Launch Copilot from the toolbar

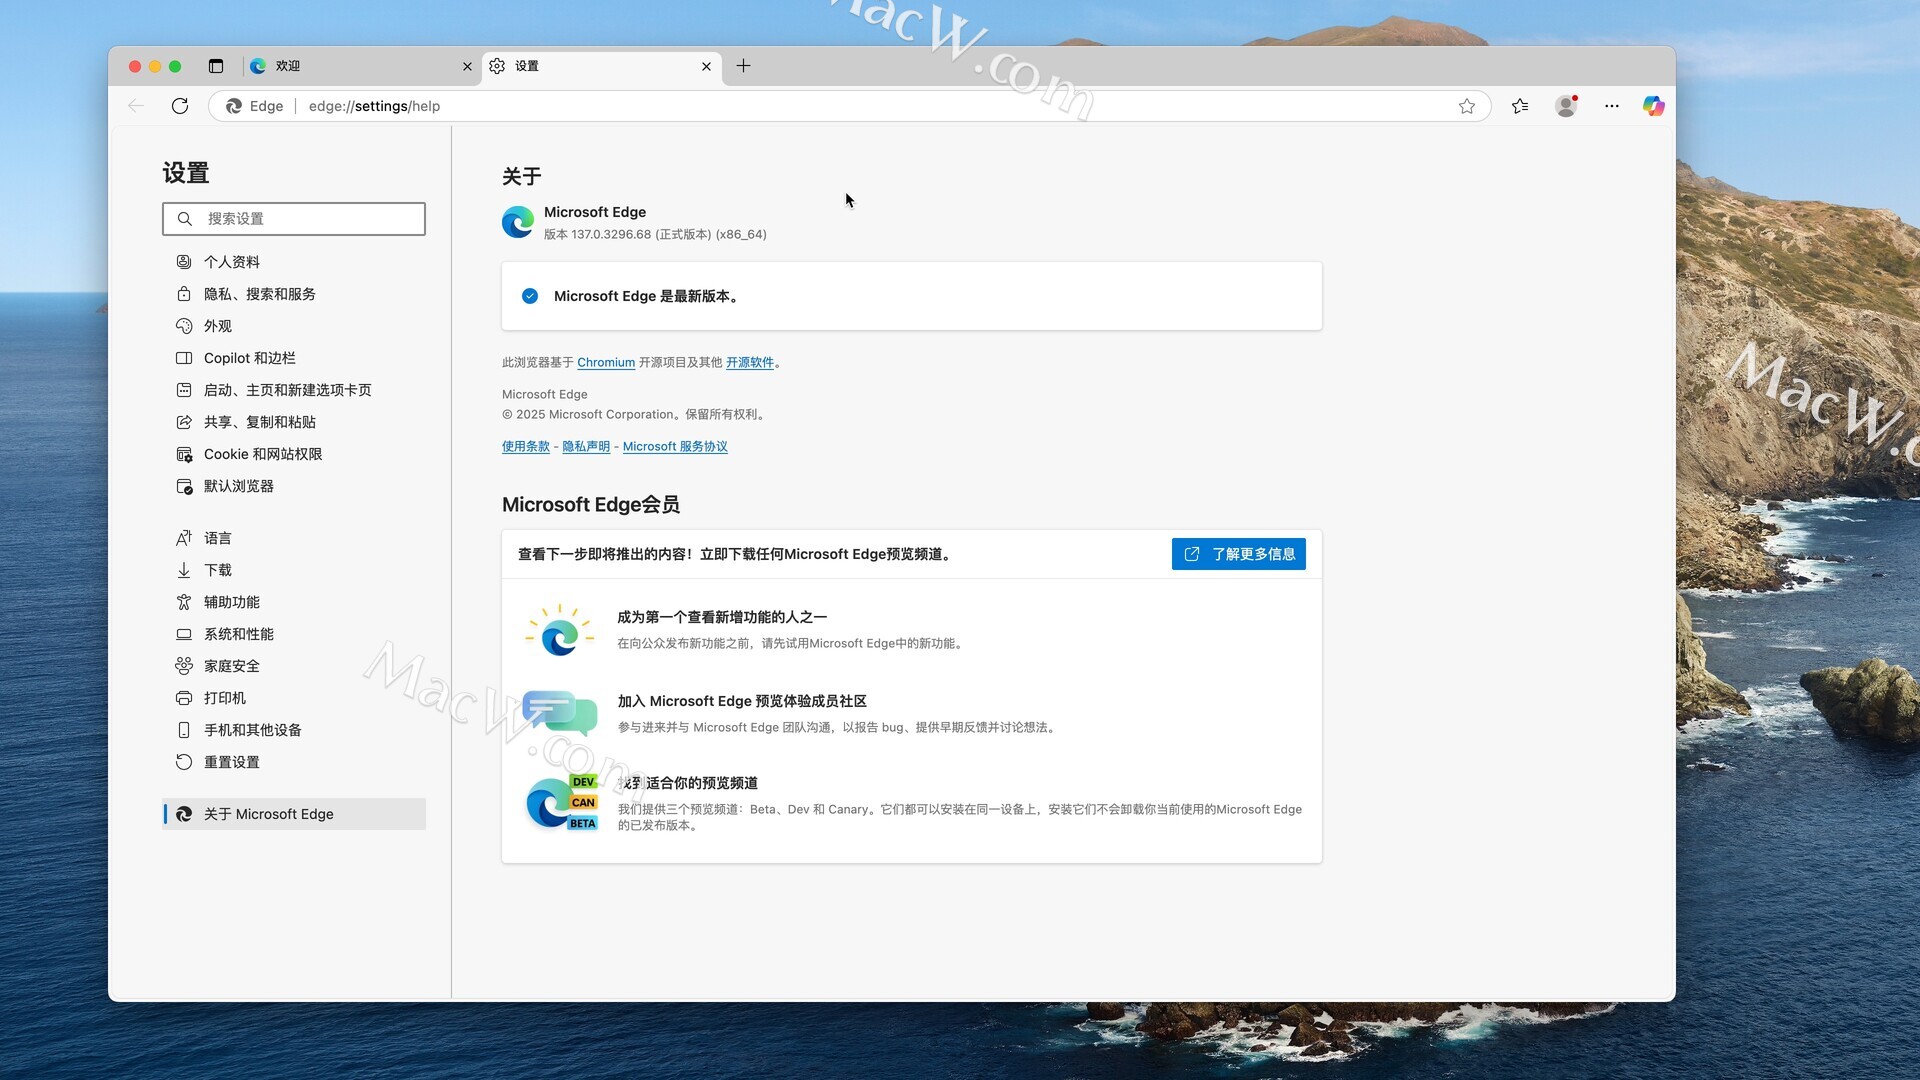pos(1654,106)
